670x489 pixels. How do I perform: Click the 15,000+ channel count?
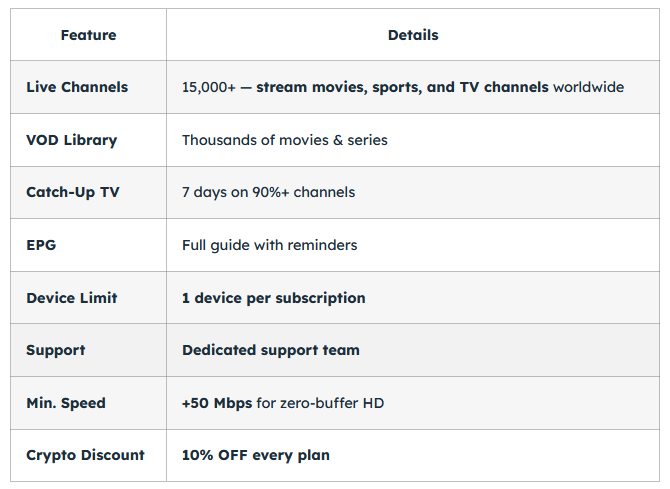point(206,87)
